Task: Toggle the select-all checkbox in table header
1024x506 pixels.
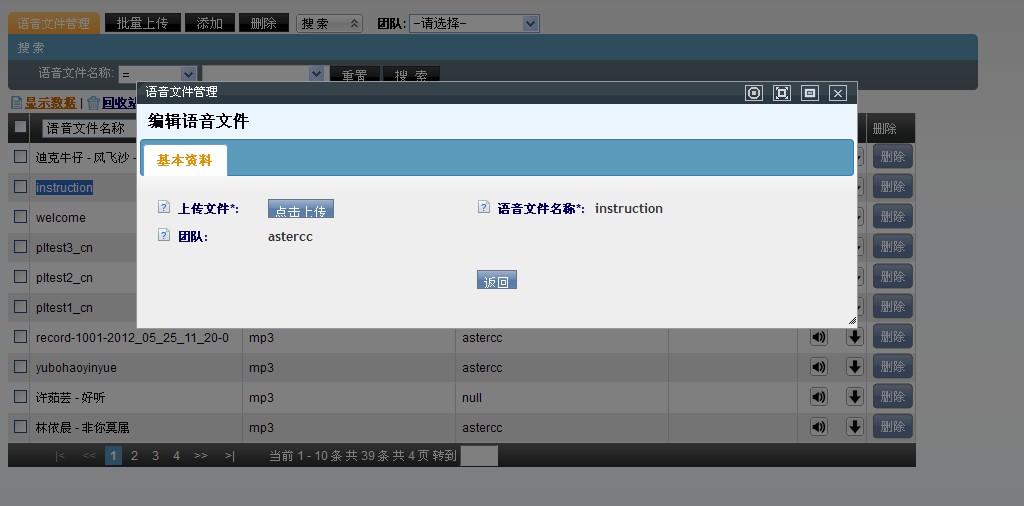Action: [x=20, y=127]
